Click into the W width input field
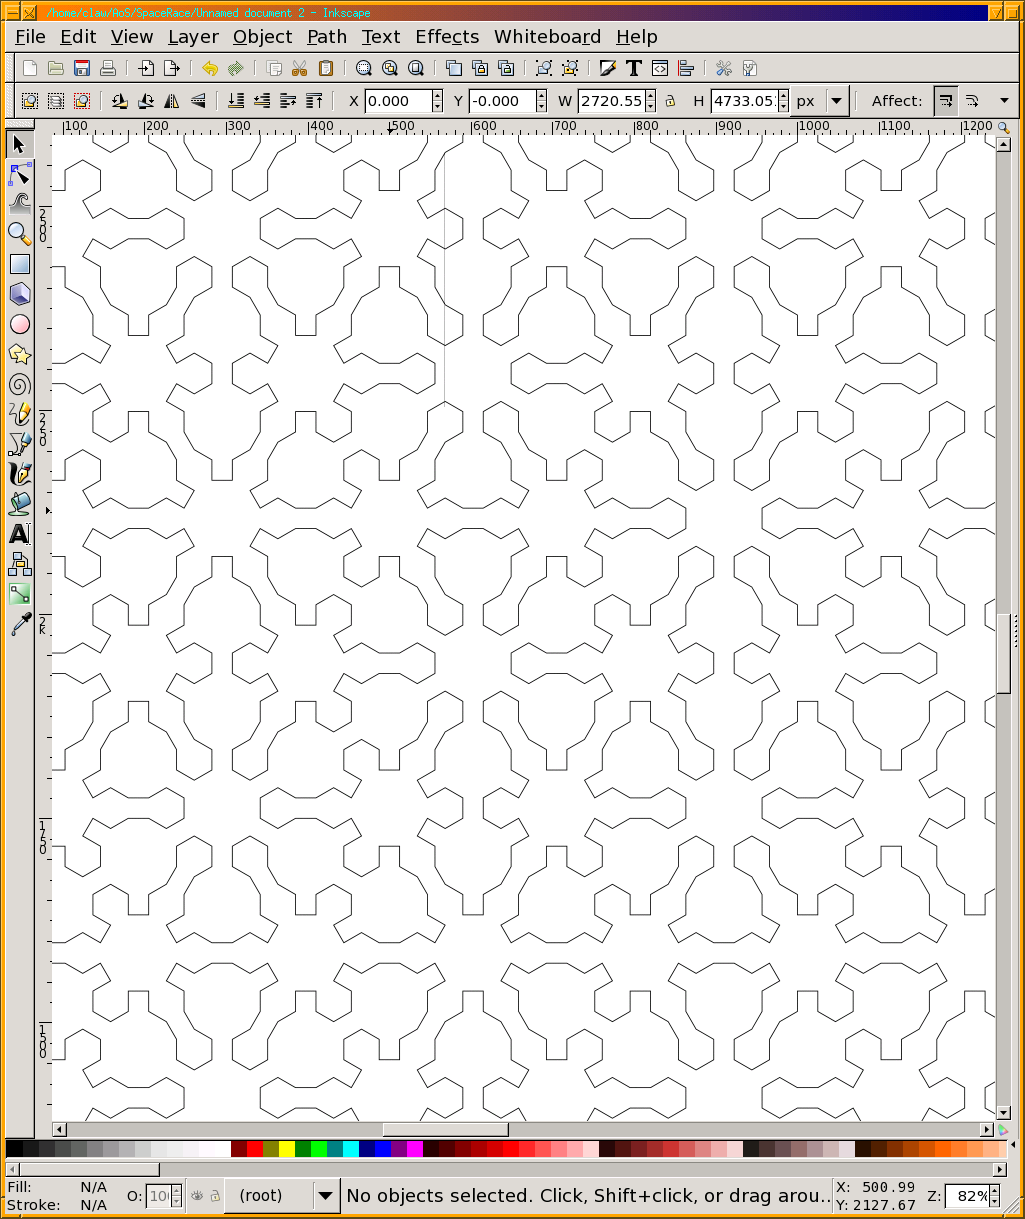Viewport: 1025px width, 1219px height. click(x=611, y=101)
